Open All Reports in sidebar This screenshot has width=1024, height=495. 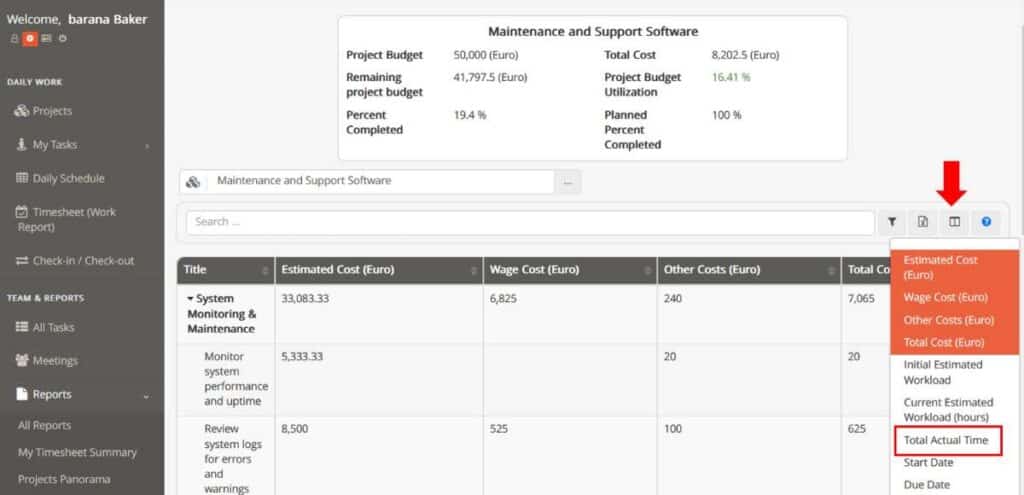[x=44, y=425]
